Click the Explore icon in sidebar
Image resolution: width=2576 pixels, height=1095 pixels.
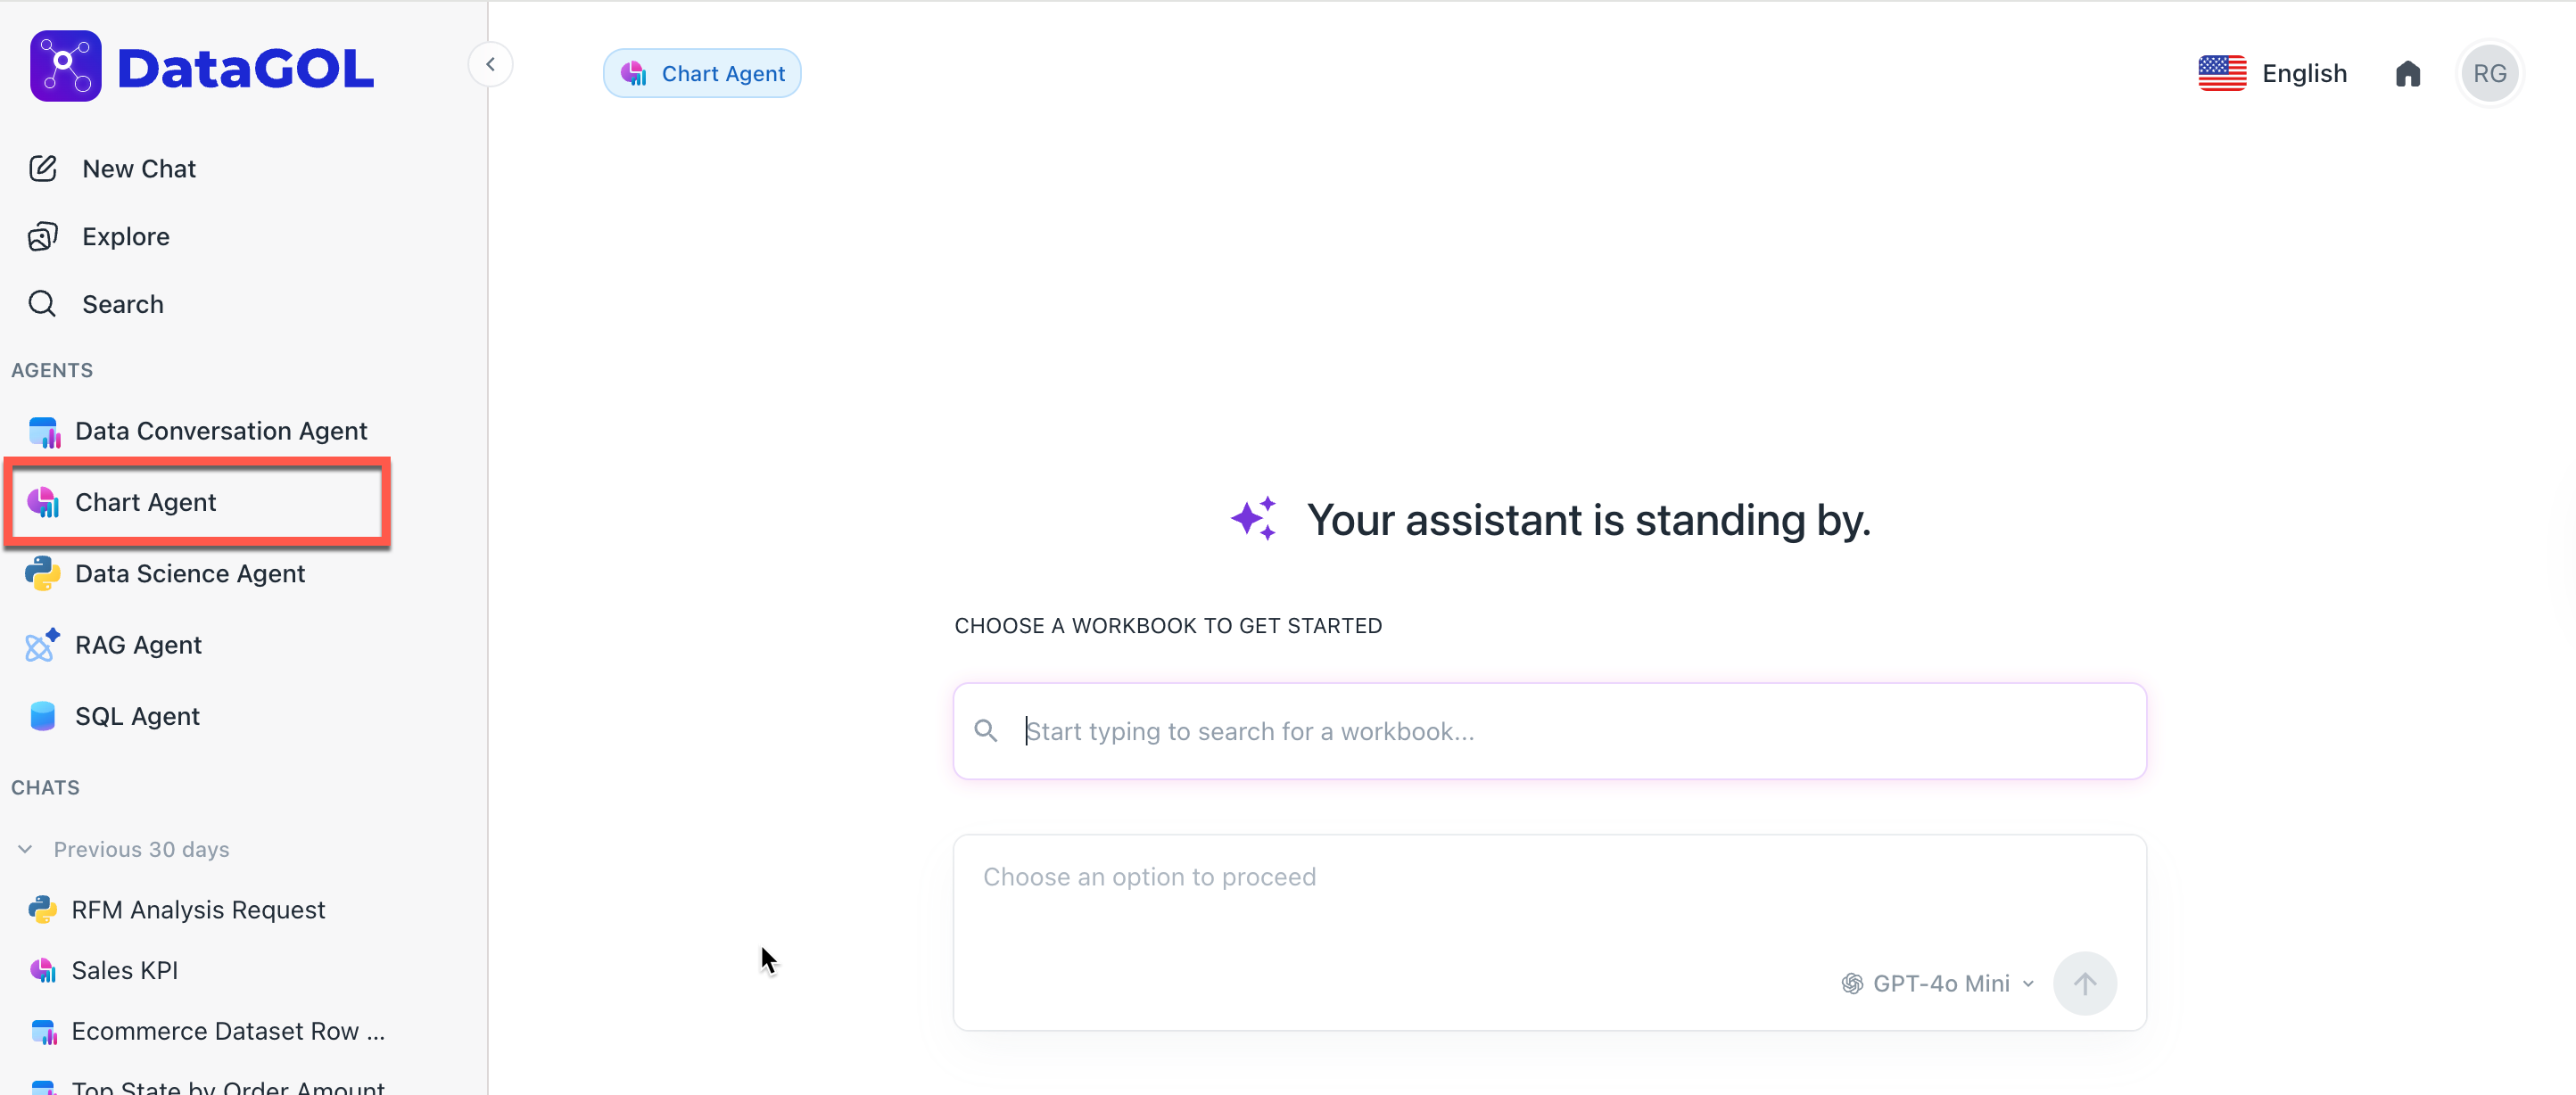[x=43, y=237]
